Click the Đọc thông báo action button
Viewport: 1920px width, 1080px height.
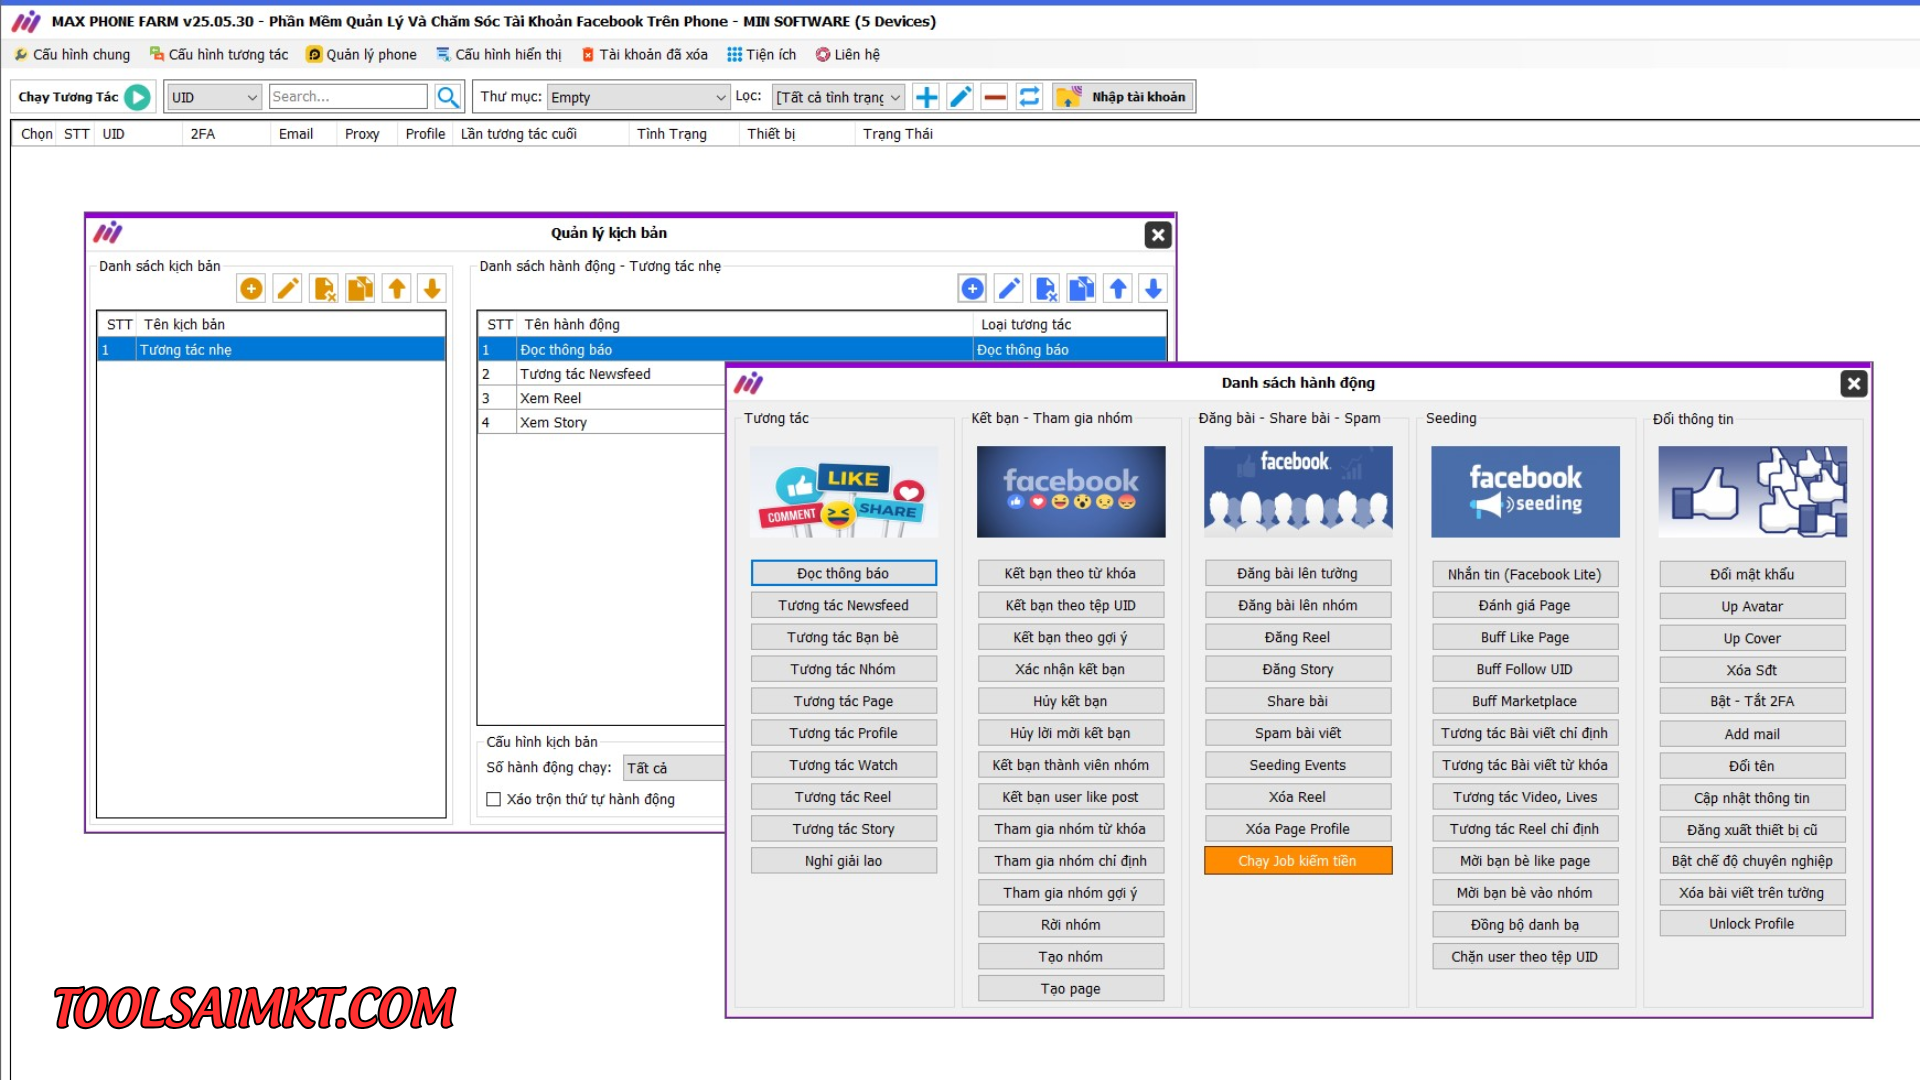pyautogui.click(x=843, y=573)
